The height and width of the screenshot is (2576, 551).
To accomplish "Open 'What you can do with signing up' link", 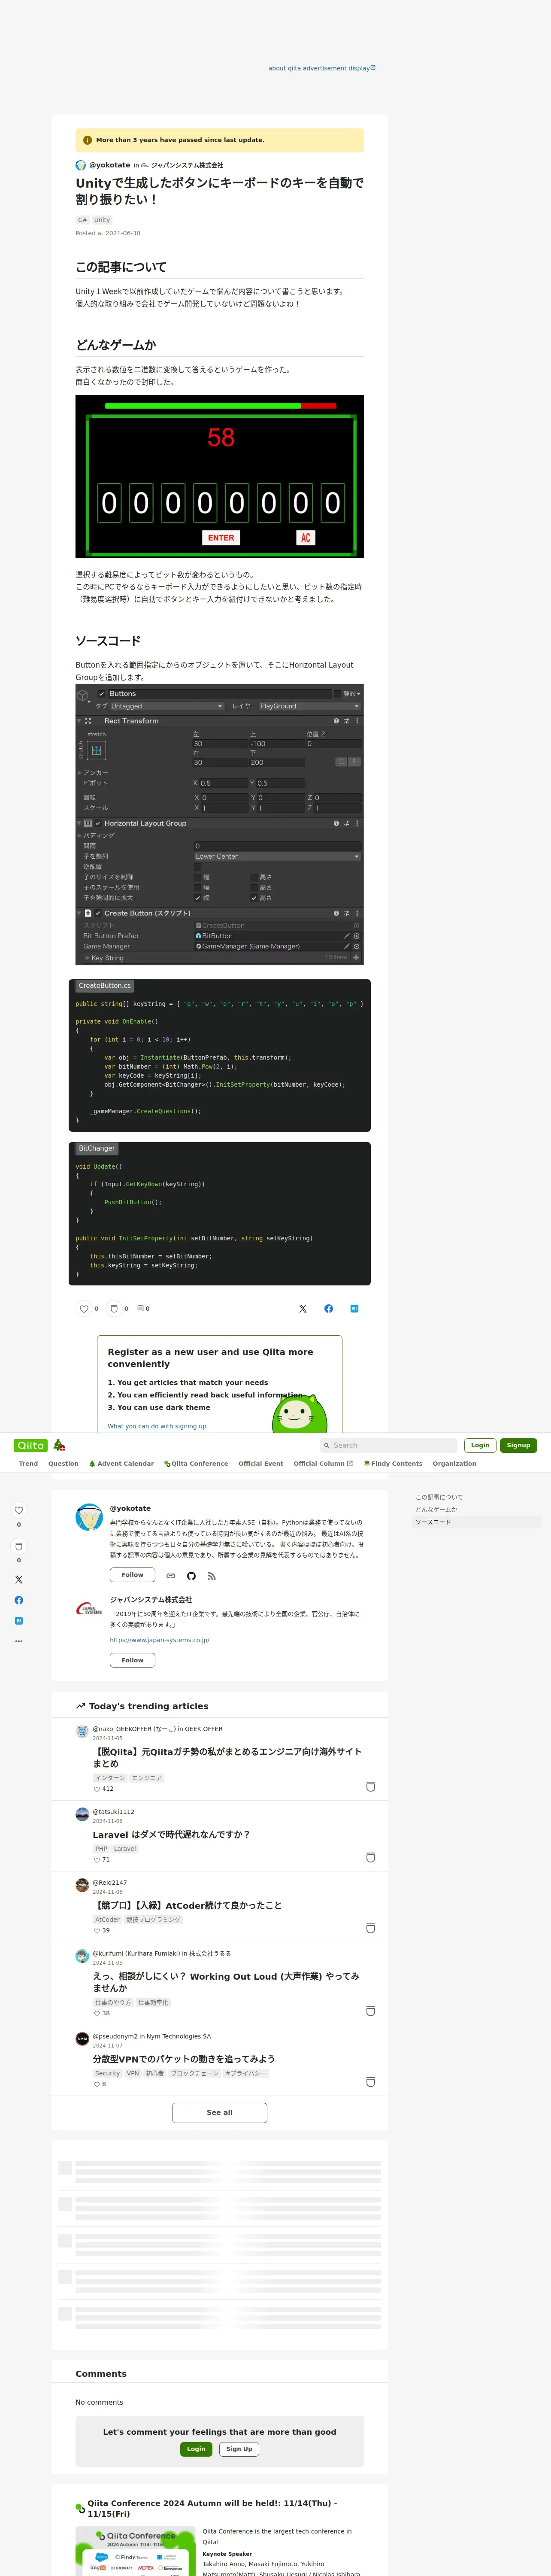I will pos(157,1426).
